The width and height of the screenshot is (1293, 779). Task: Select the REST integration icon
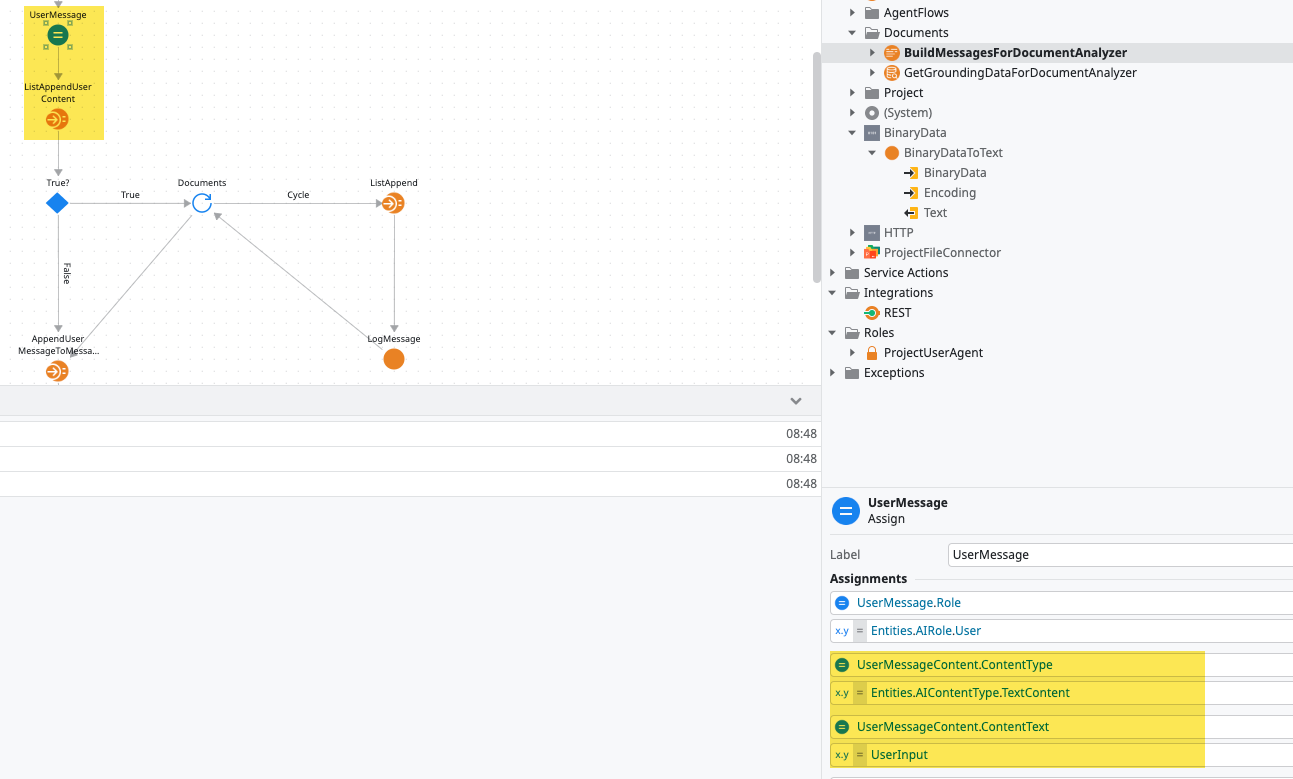pyautogui.click(x=872, y=313)
